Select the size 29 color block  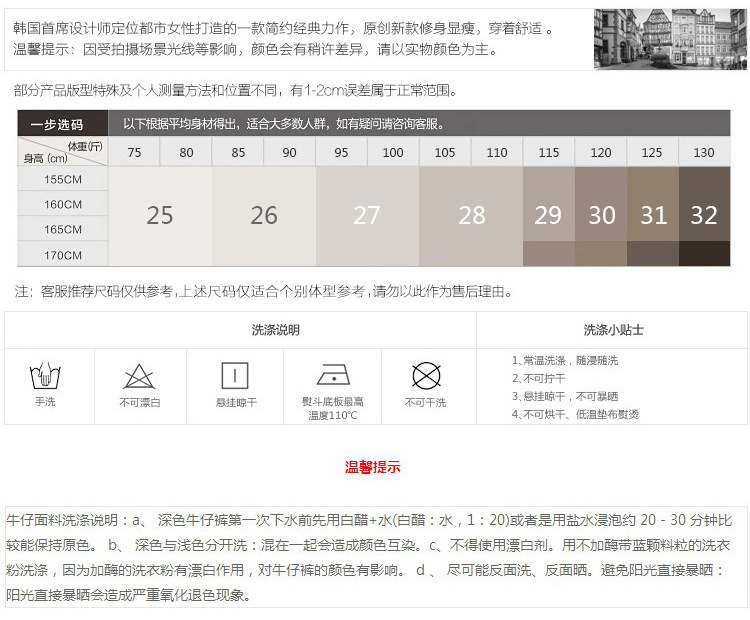click(548, 215)
